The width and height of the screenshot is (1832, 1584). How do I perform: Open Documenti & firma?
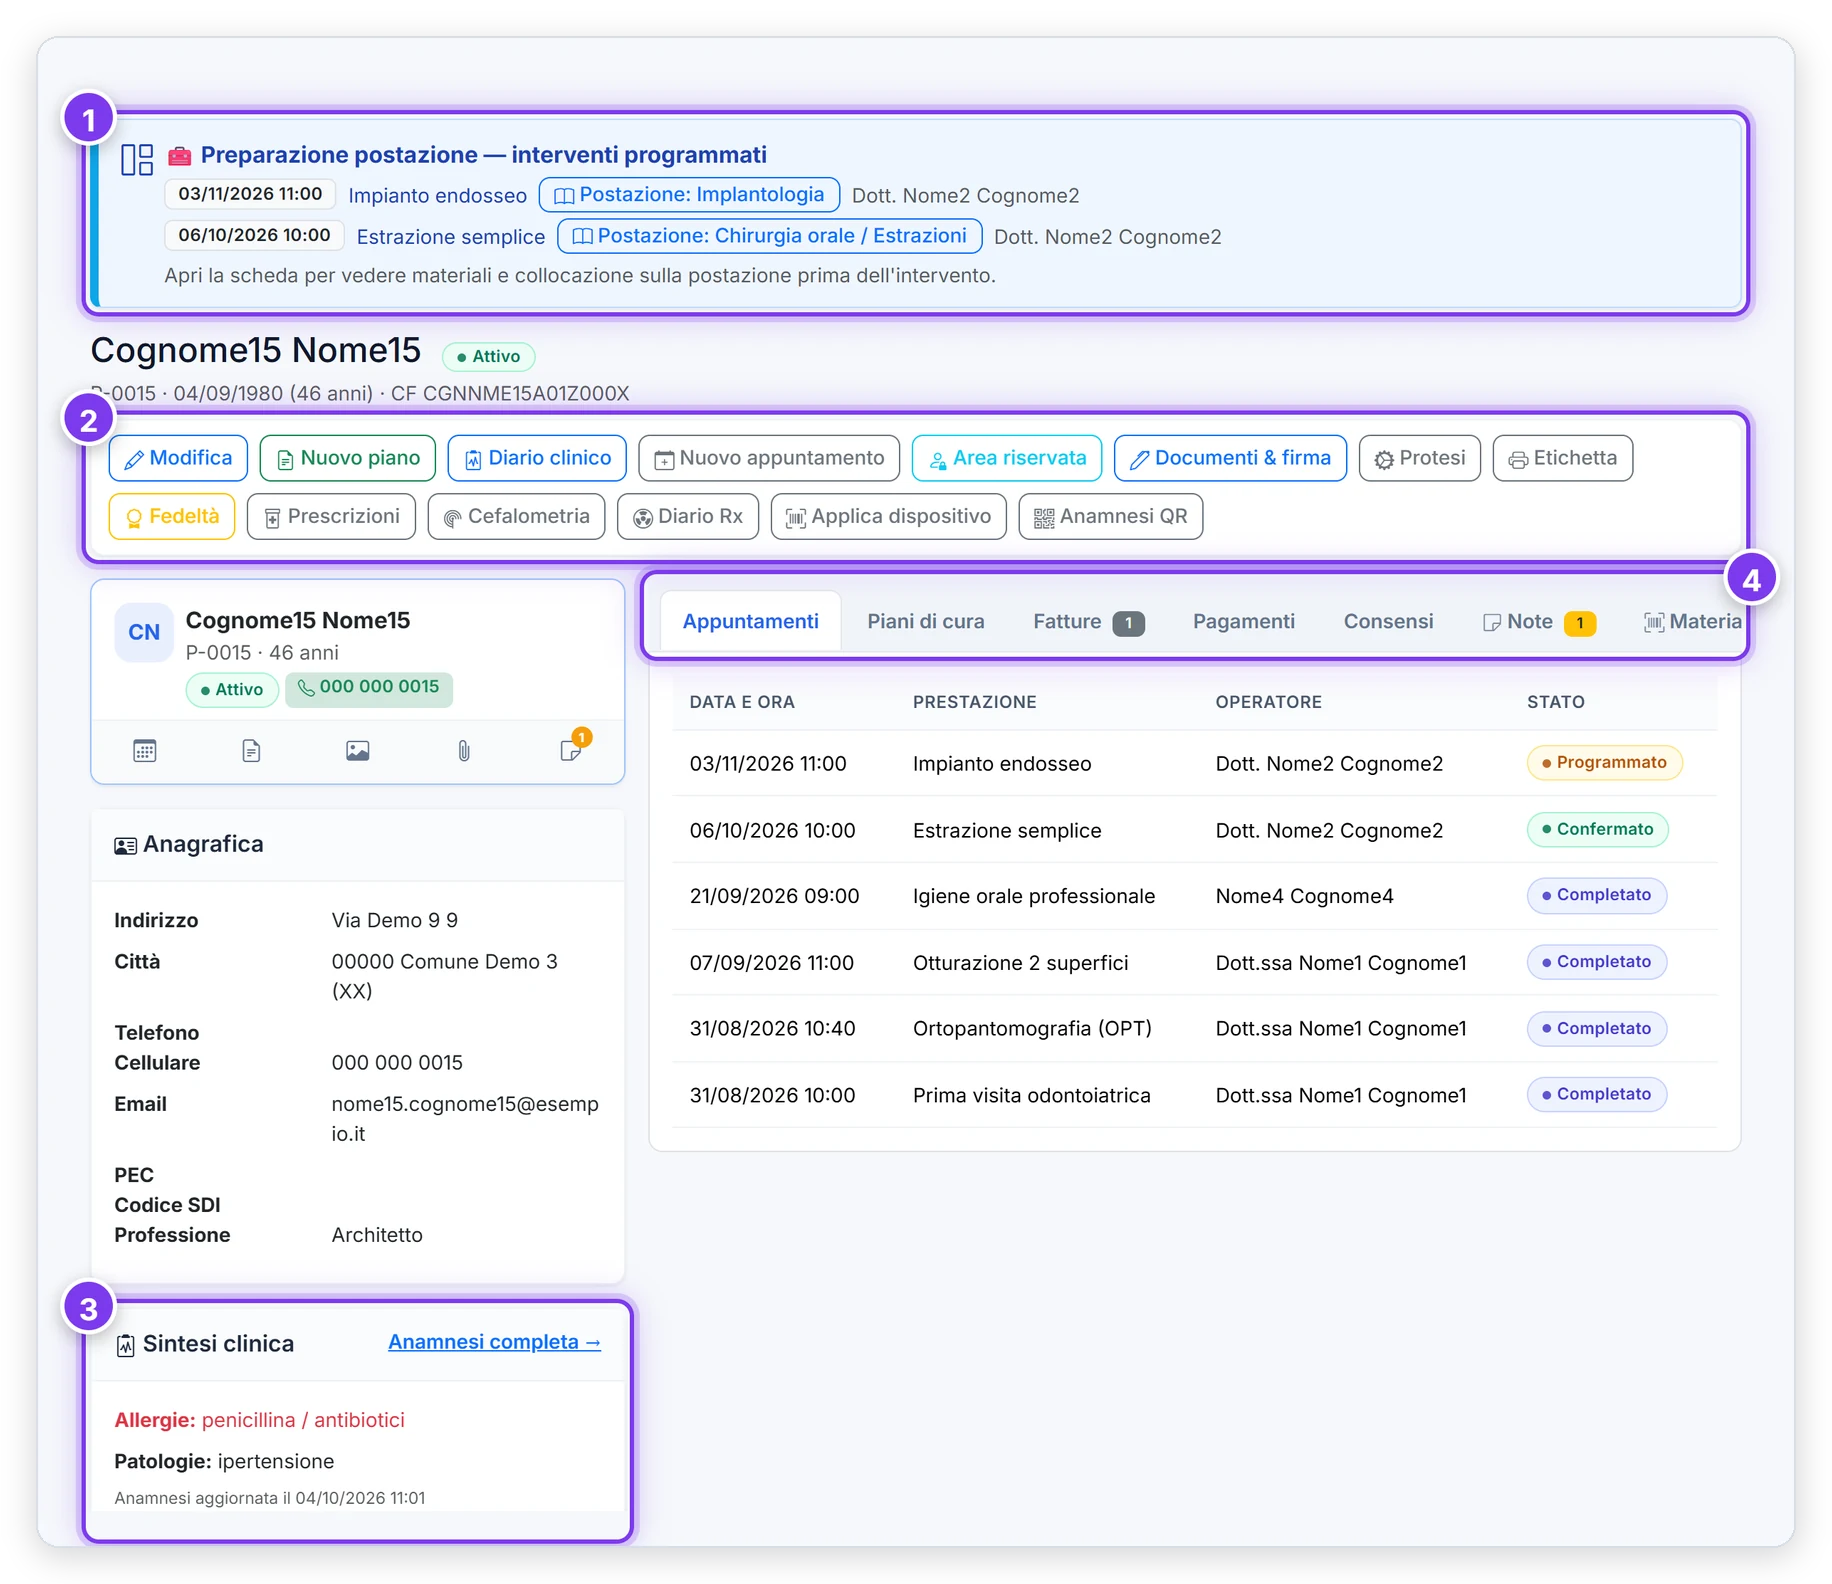coord(1230,458)
